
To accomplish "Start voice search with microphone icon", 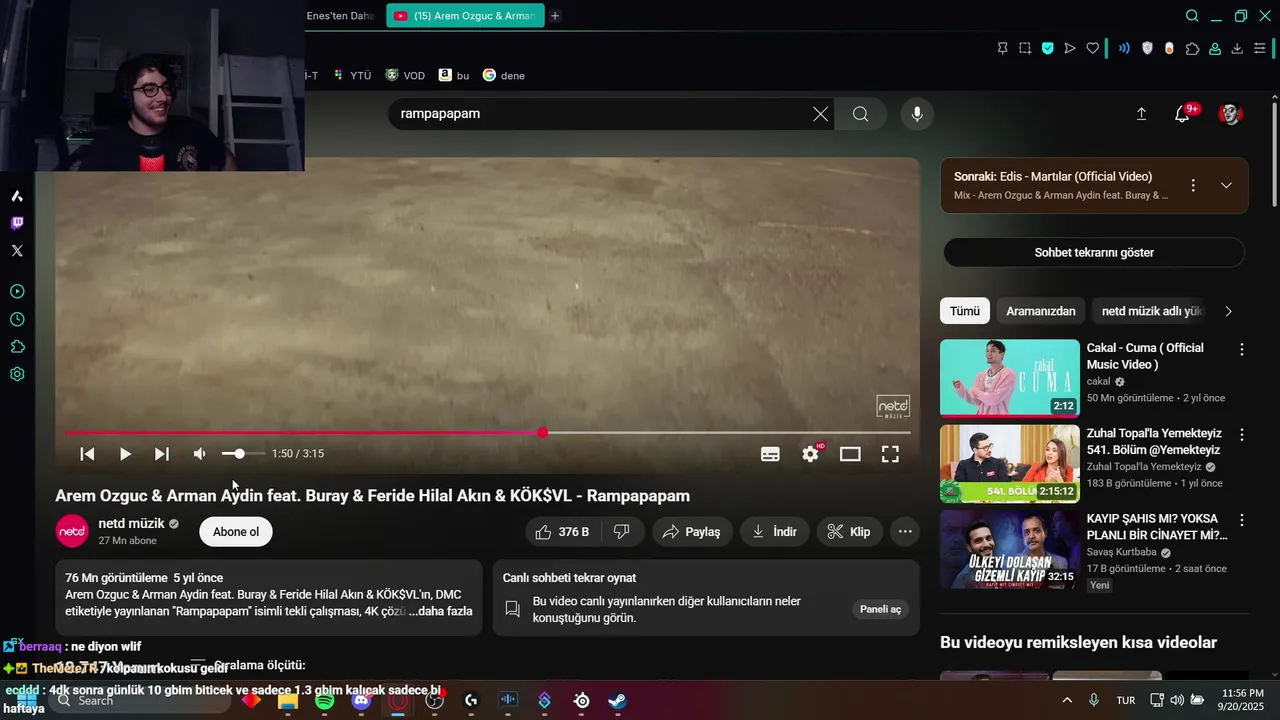I will click(917, 114).
